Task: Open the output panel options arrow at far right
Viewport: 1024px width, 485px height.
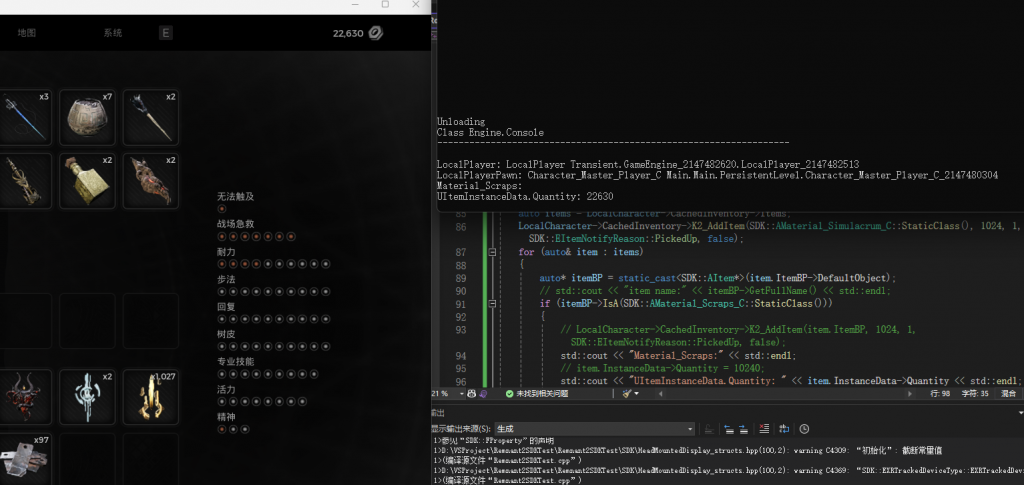Action: (1020, 413)
